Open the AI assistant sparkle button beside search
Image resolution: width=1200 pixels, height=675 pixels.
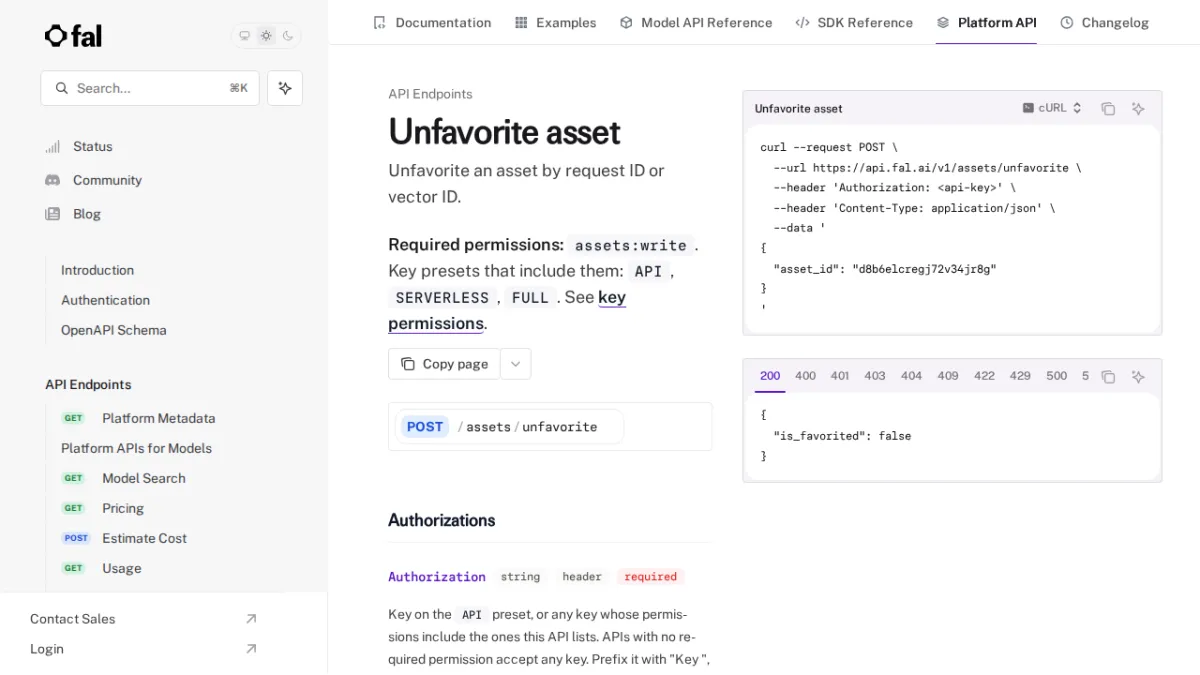point(285,88)
